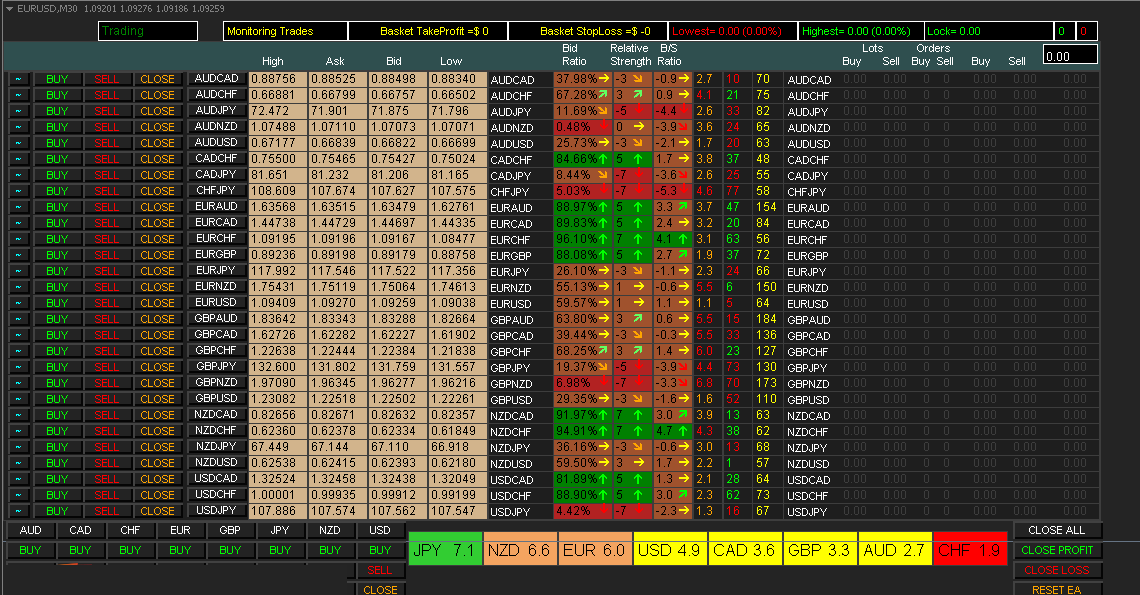
Task: Click the green JPY 7.1 strength box
Action: coord(445,550)
